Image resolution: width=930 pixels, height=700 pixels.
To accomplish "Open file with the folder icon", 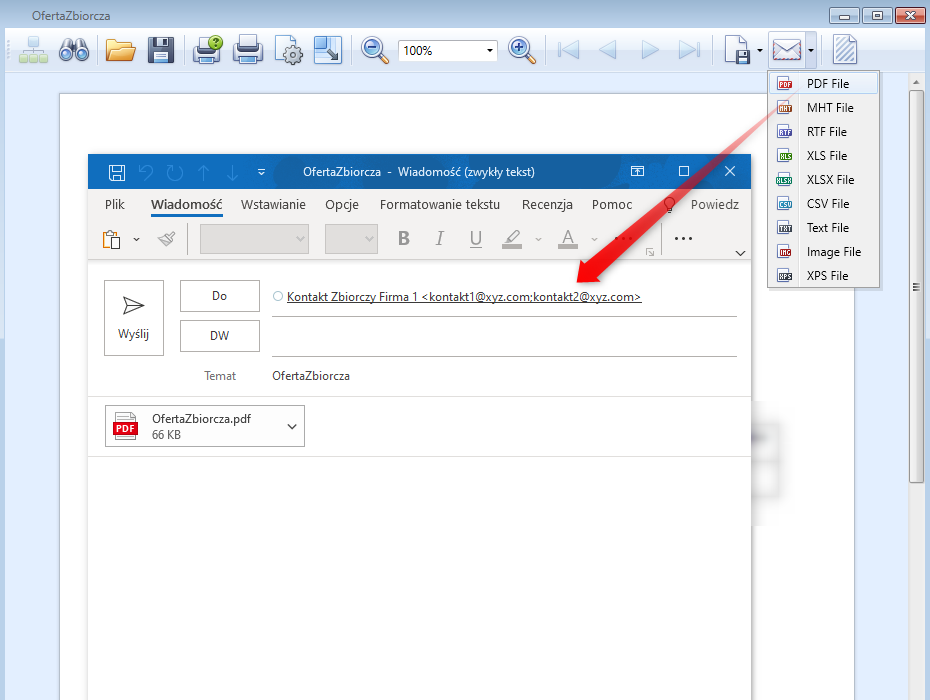I will 120,50.
